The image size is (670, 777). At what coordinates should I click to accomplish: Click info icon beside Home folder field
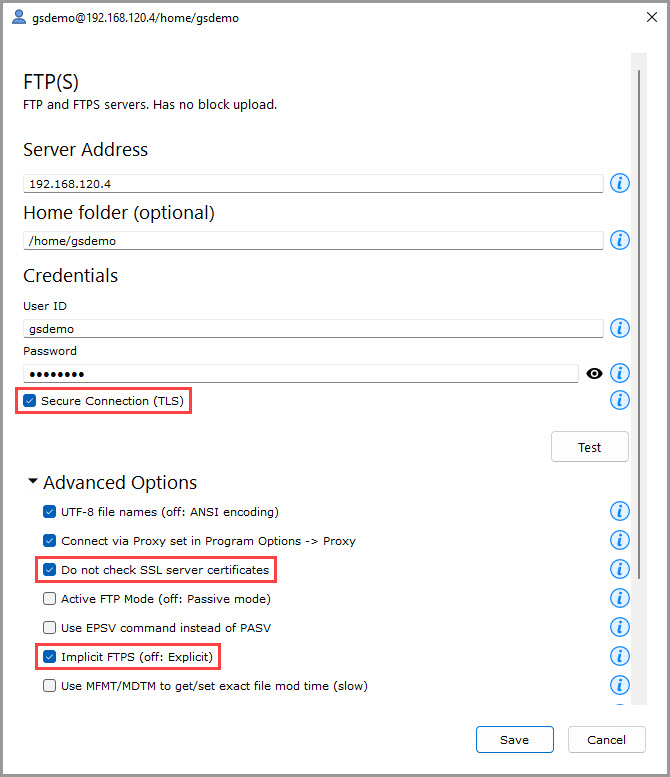620,239
